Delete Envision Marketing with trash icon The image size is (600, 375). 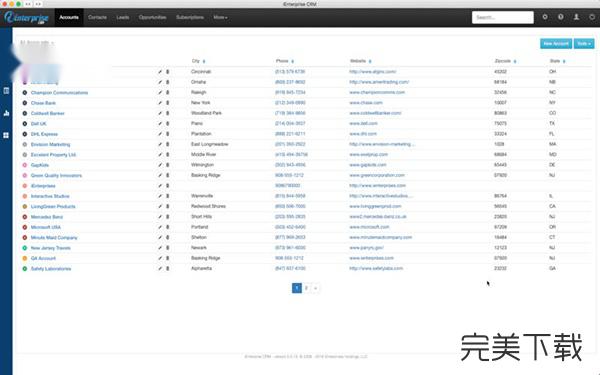(167, 144)
